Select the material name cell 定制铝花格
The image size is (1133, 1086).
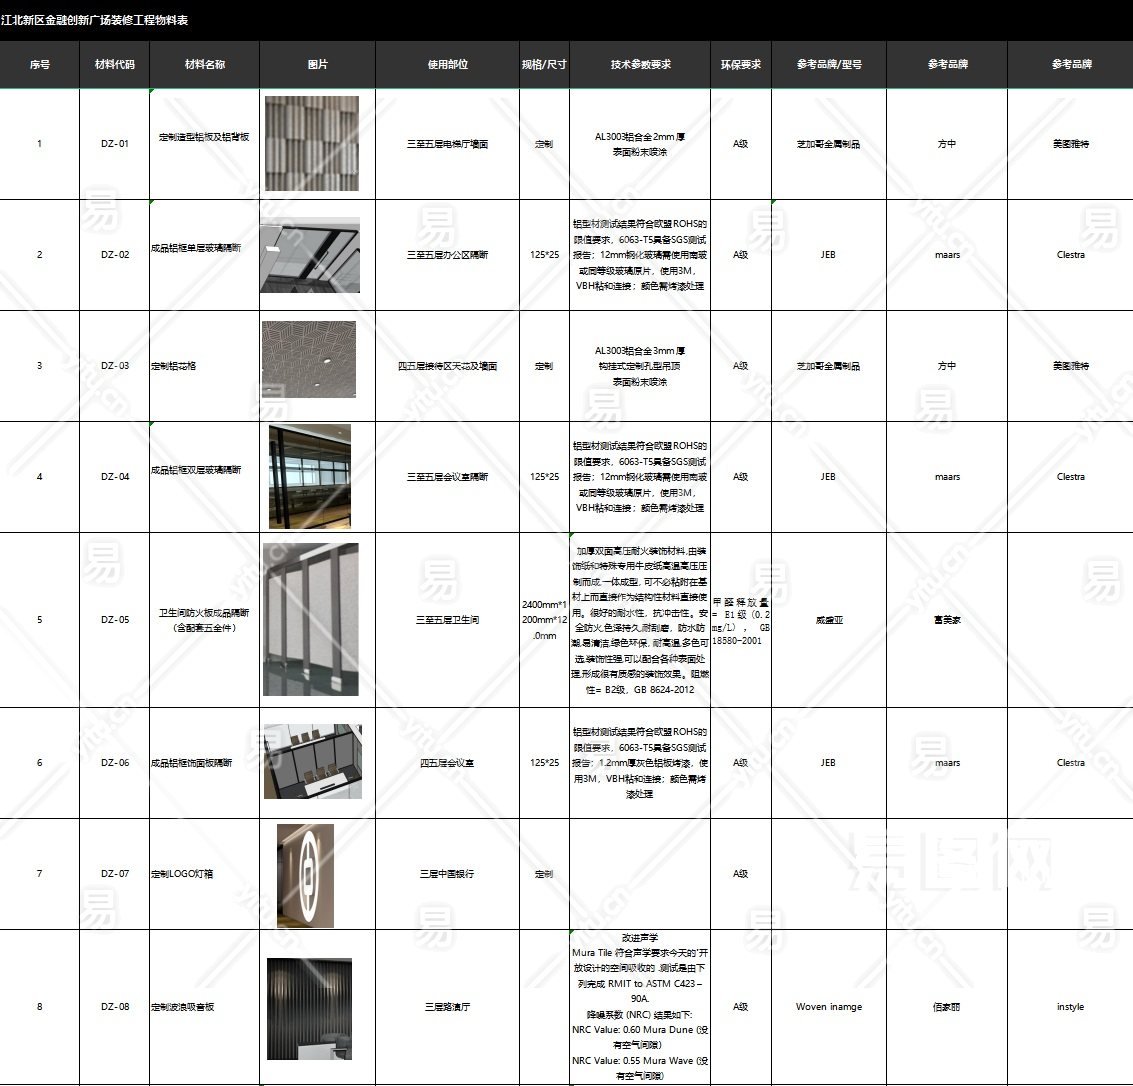coord(174,366)
